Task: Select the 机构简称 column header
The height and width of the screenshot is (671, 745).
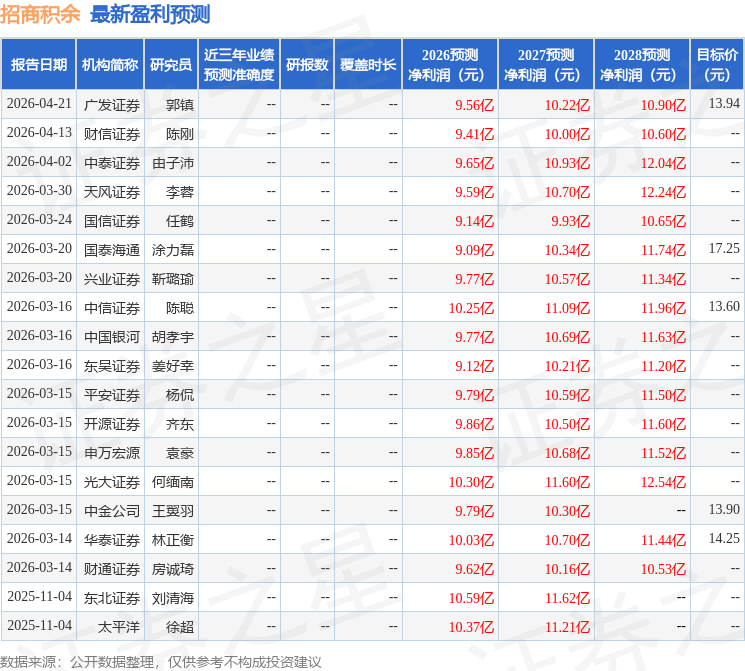Action: tap(110, 65)
